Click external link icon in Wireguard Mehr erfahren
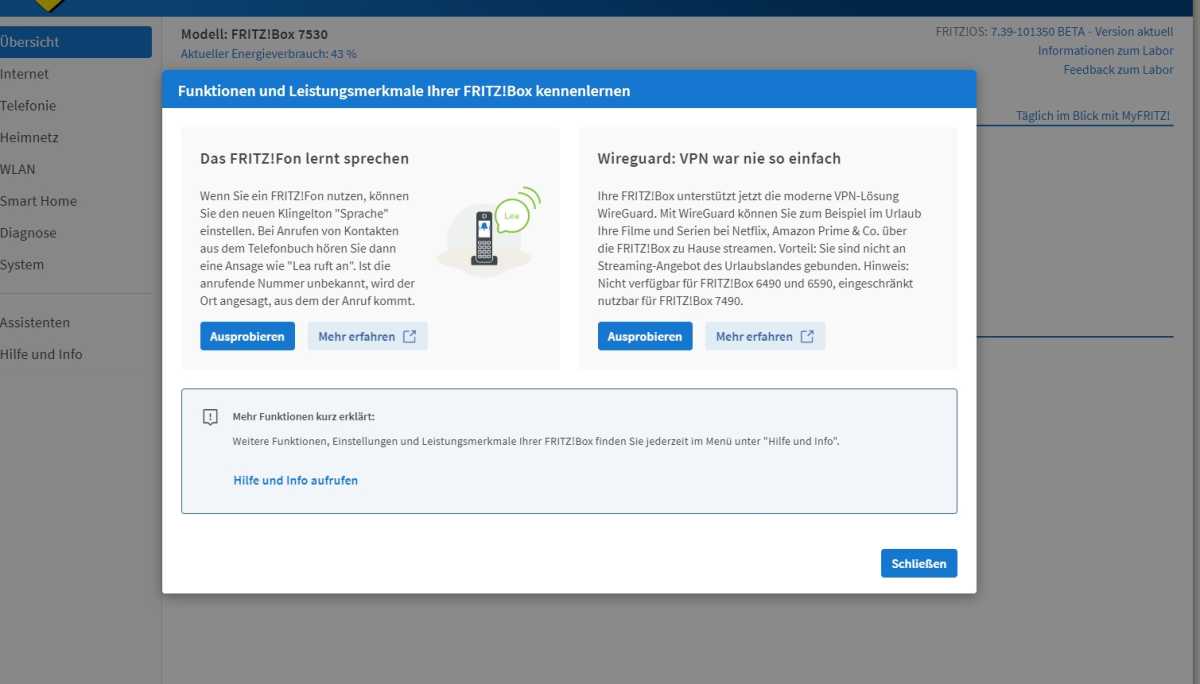 (807, 336)
